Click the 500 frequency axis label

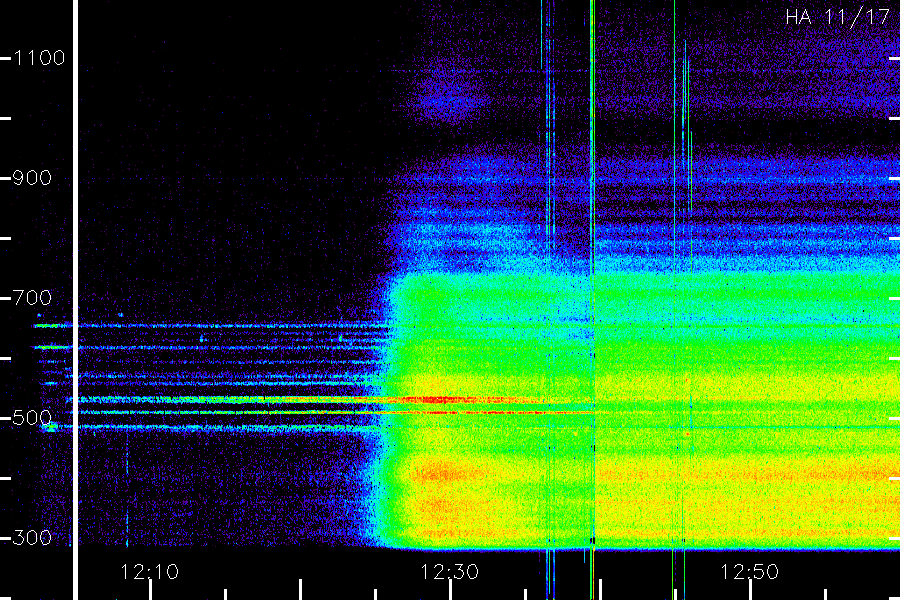point(32,418)
